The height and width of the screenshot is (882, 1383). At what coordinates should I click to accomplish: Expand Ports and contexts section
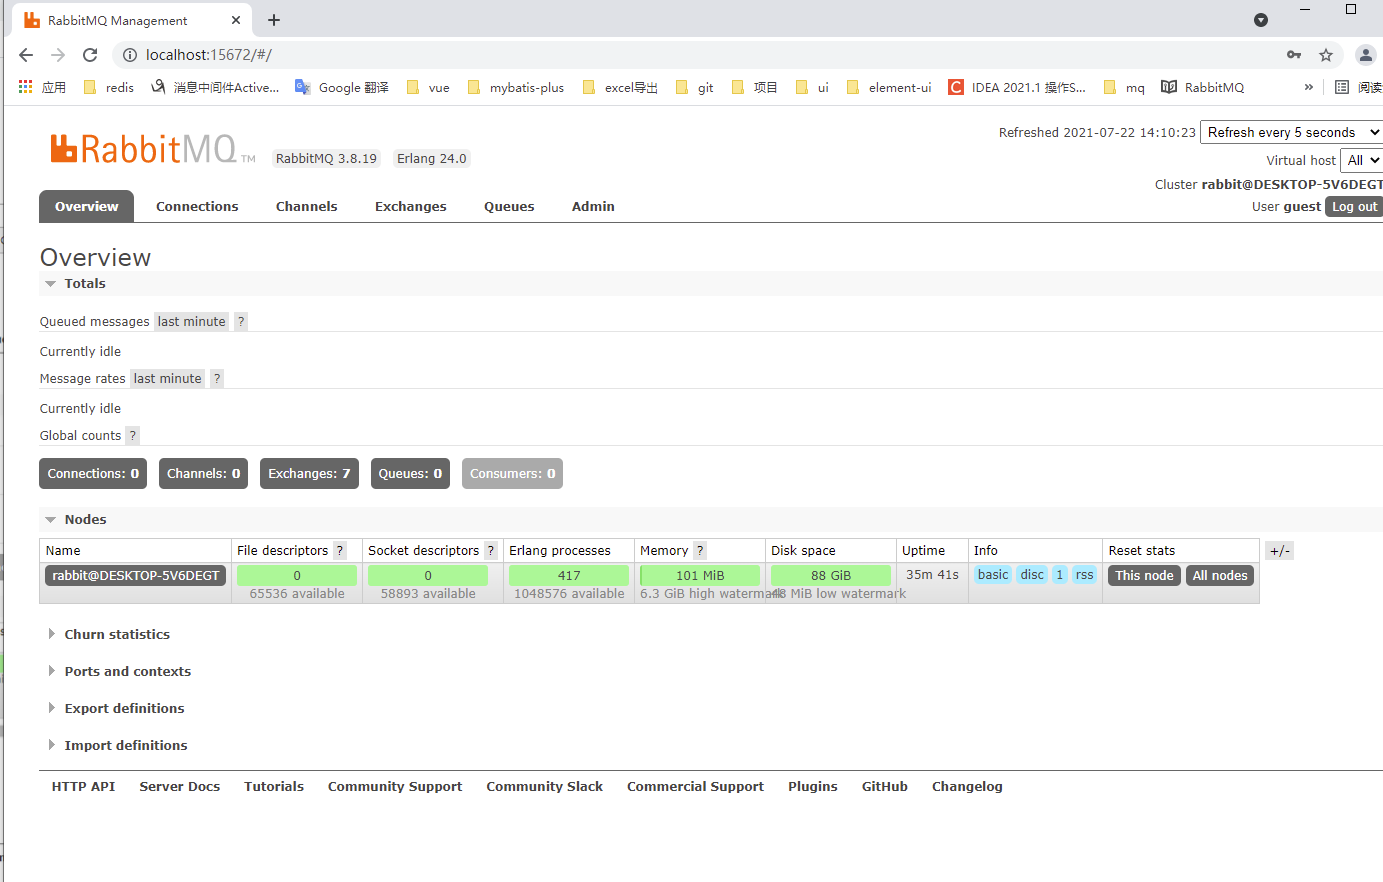point(119,671)
